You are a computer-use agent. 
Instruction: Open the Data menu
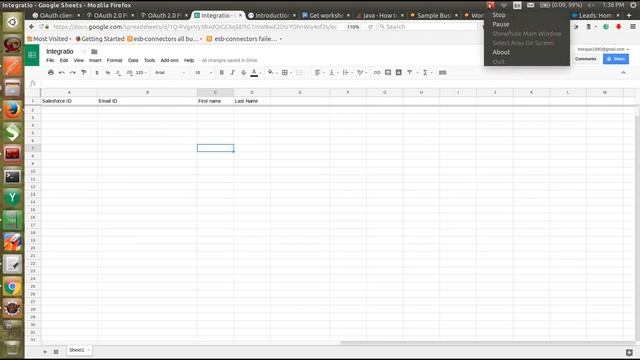pos(133,60)
